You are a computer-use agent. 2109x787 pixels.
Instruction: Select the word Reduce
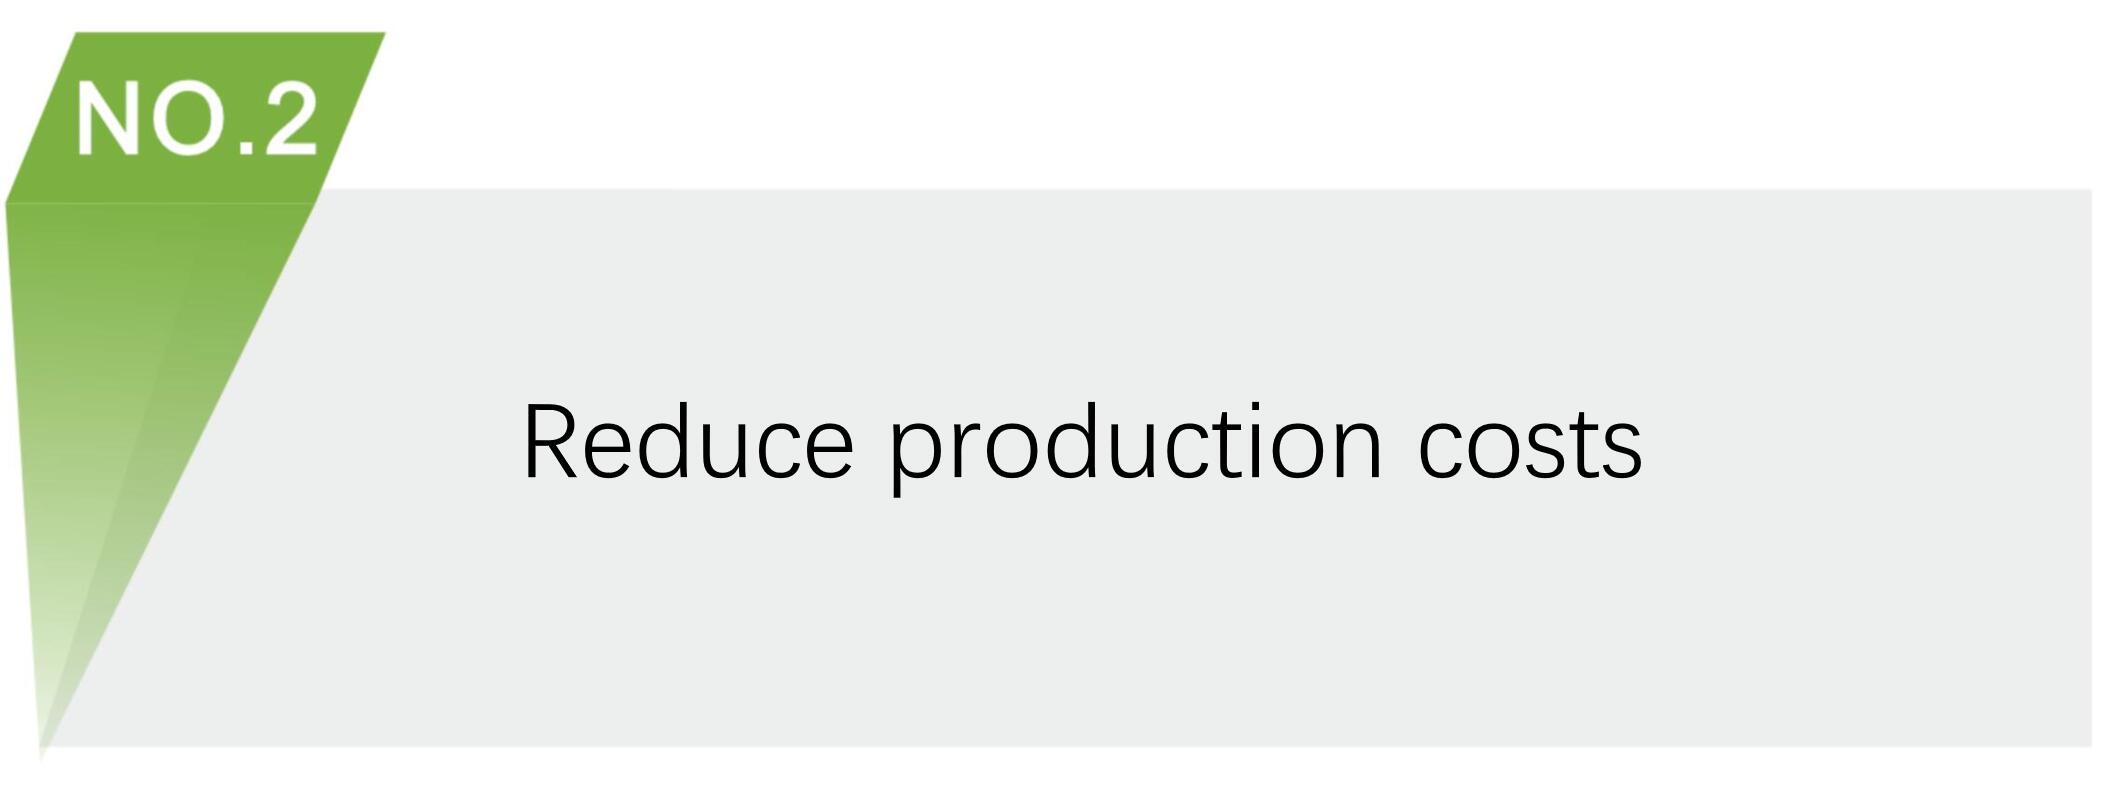click(688, 443)
